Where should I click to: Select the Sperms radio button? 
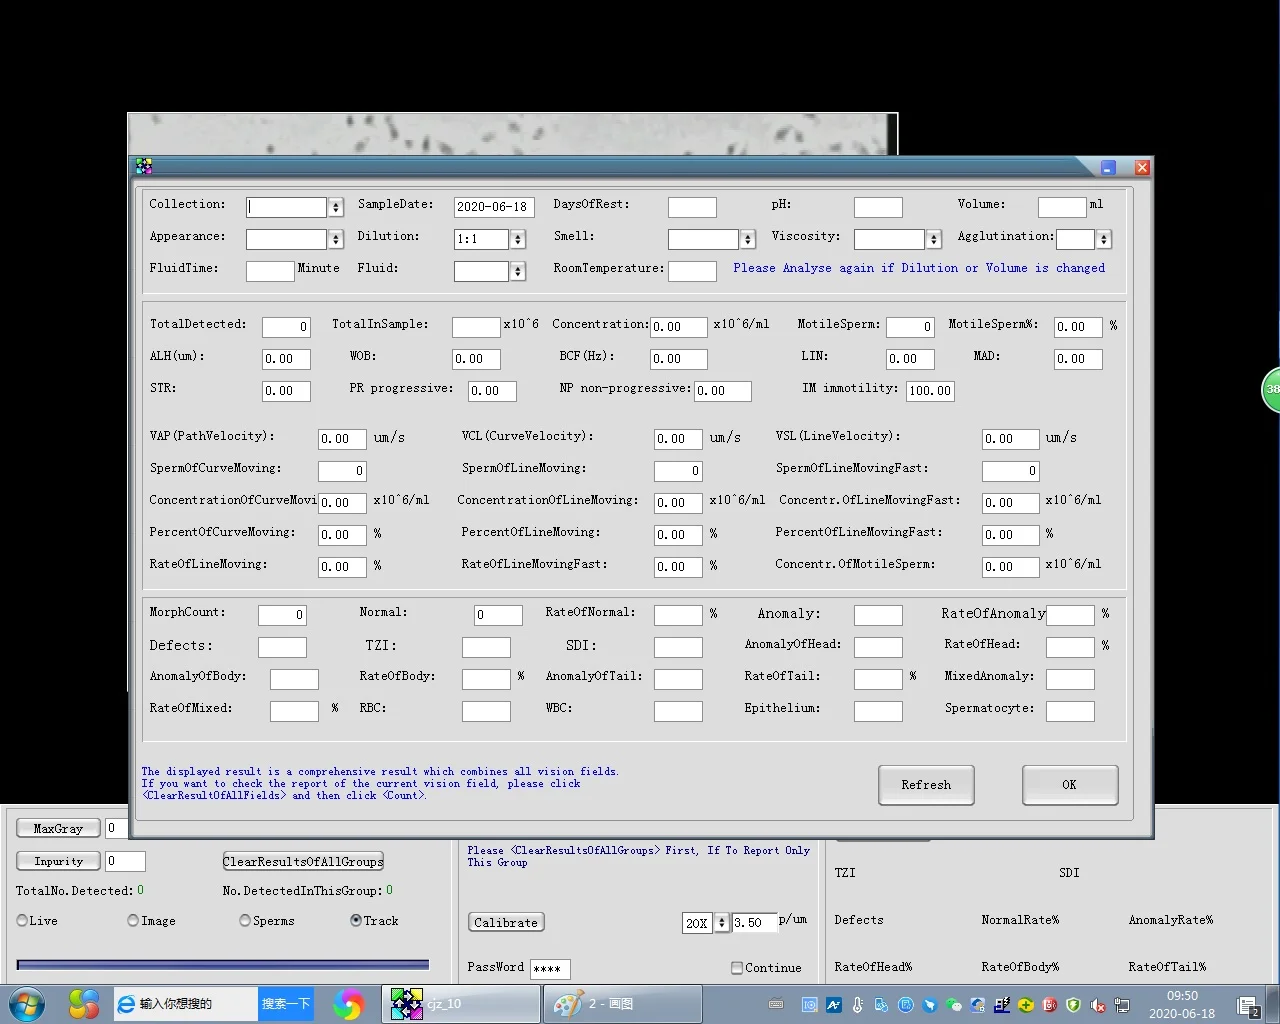point(244,920)
